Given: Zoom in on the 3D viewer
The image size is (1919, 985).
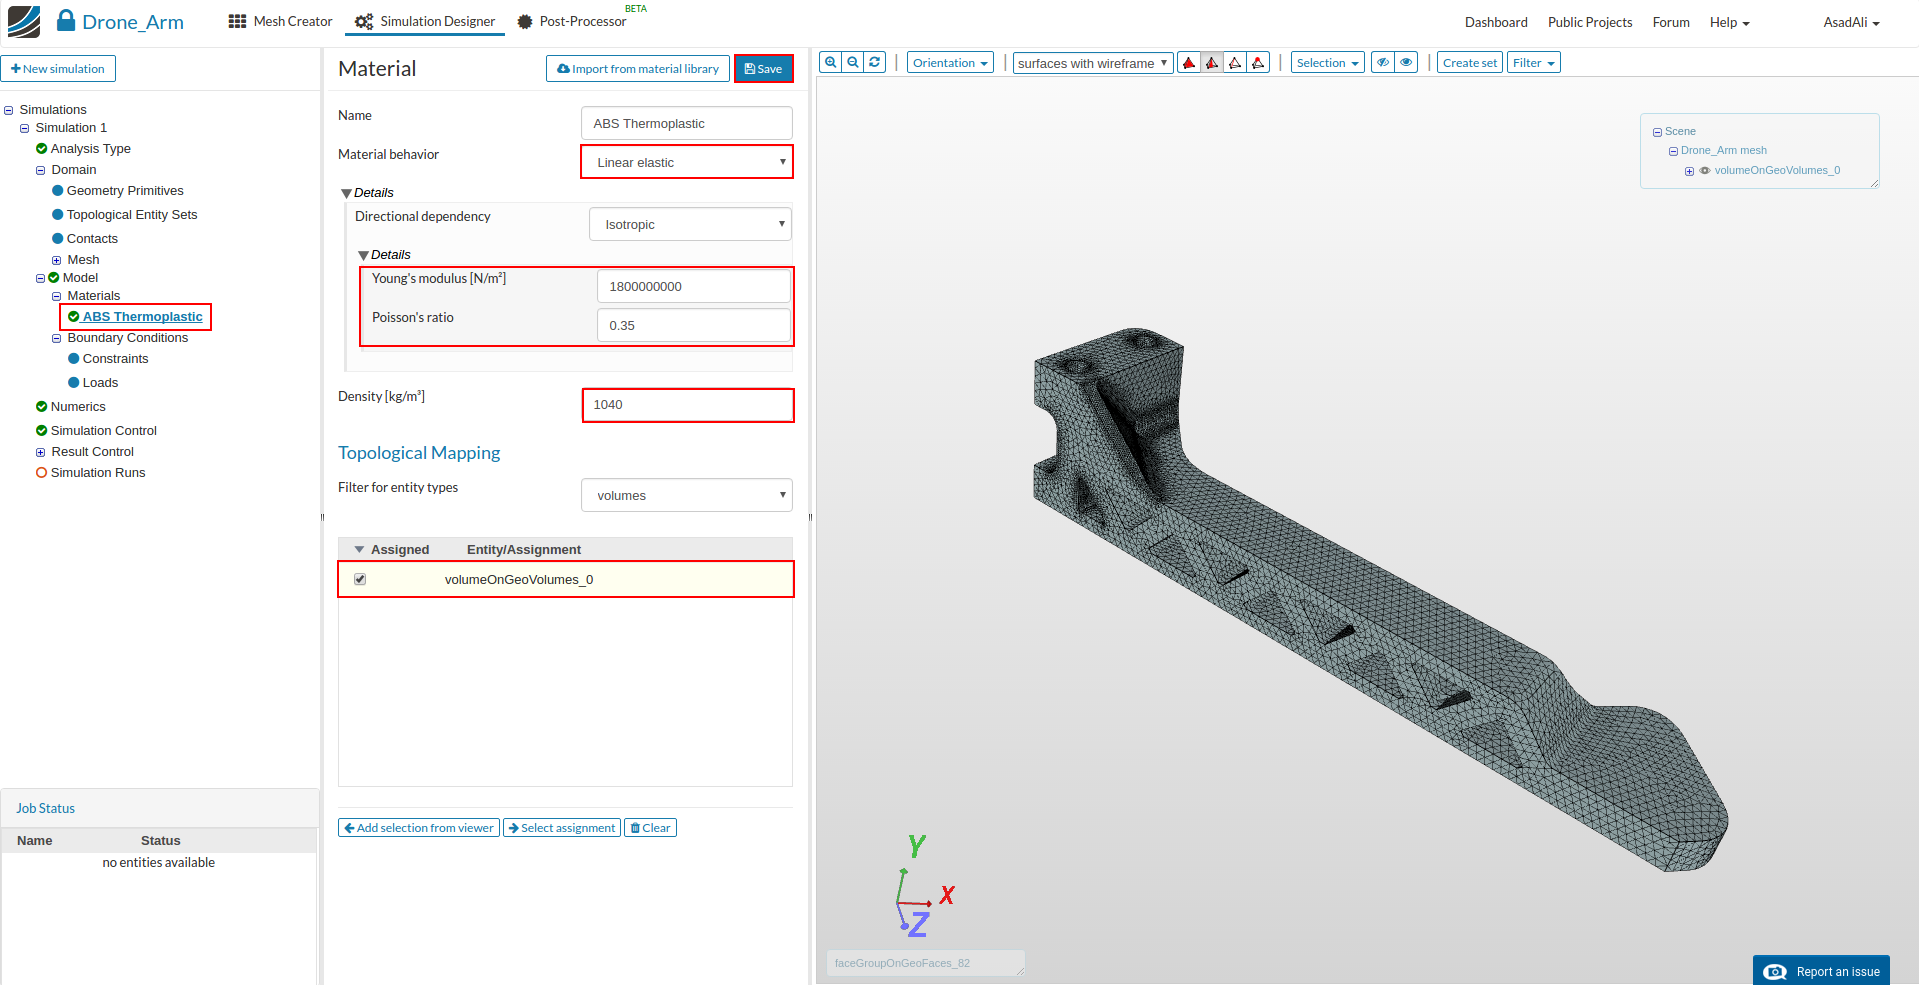Looking at the screenshot, I should point(831,62).
